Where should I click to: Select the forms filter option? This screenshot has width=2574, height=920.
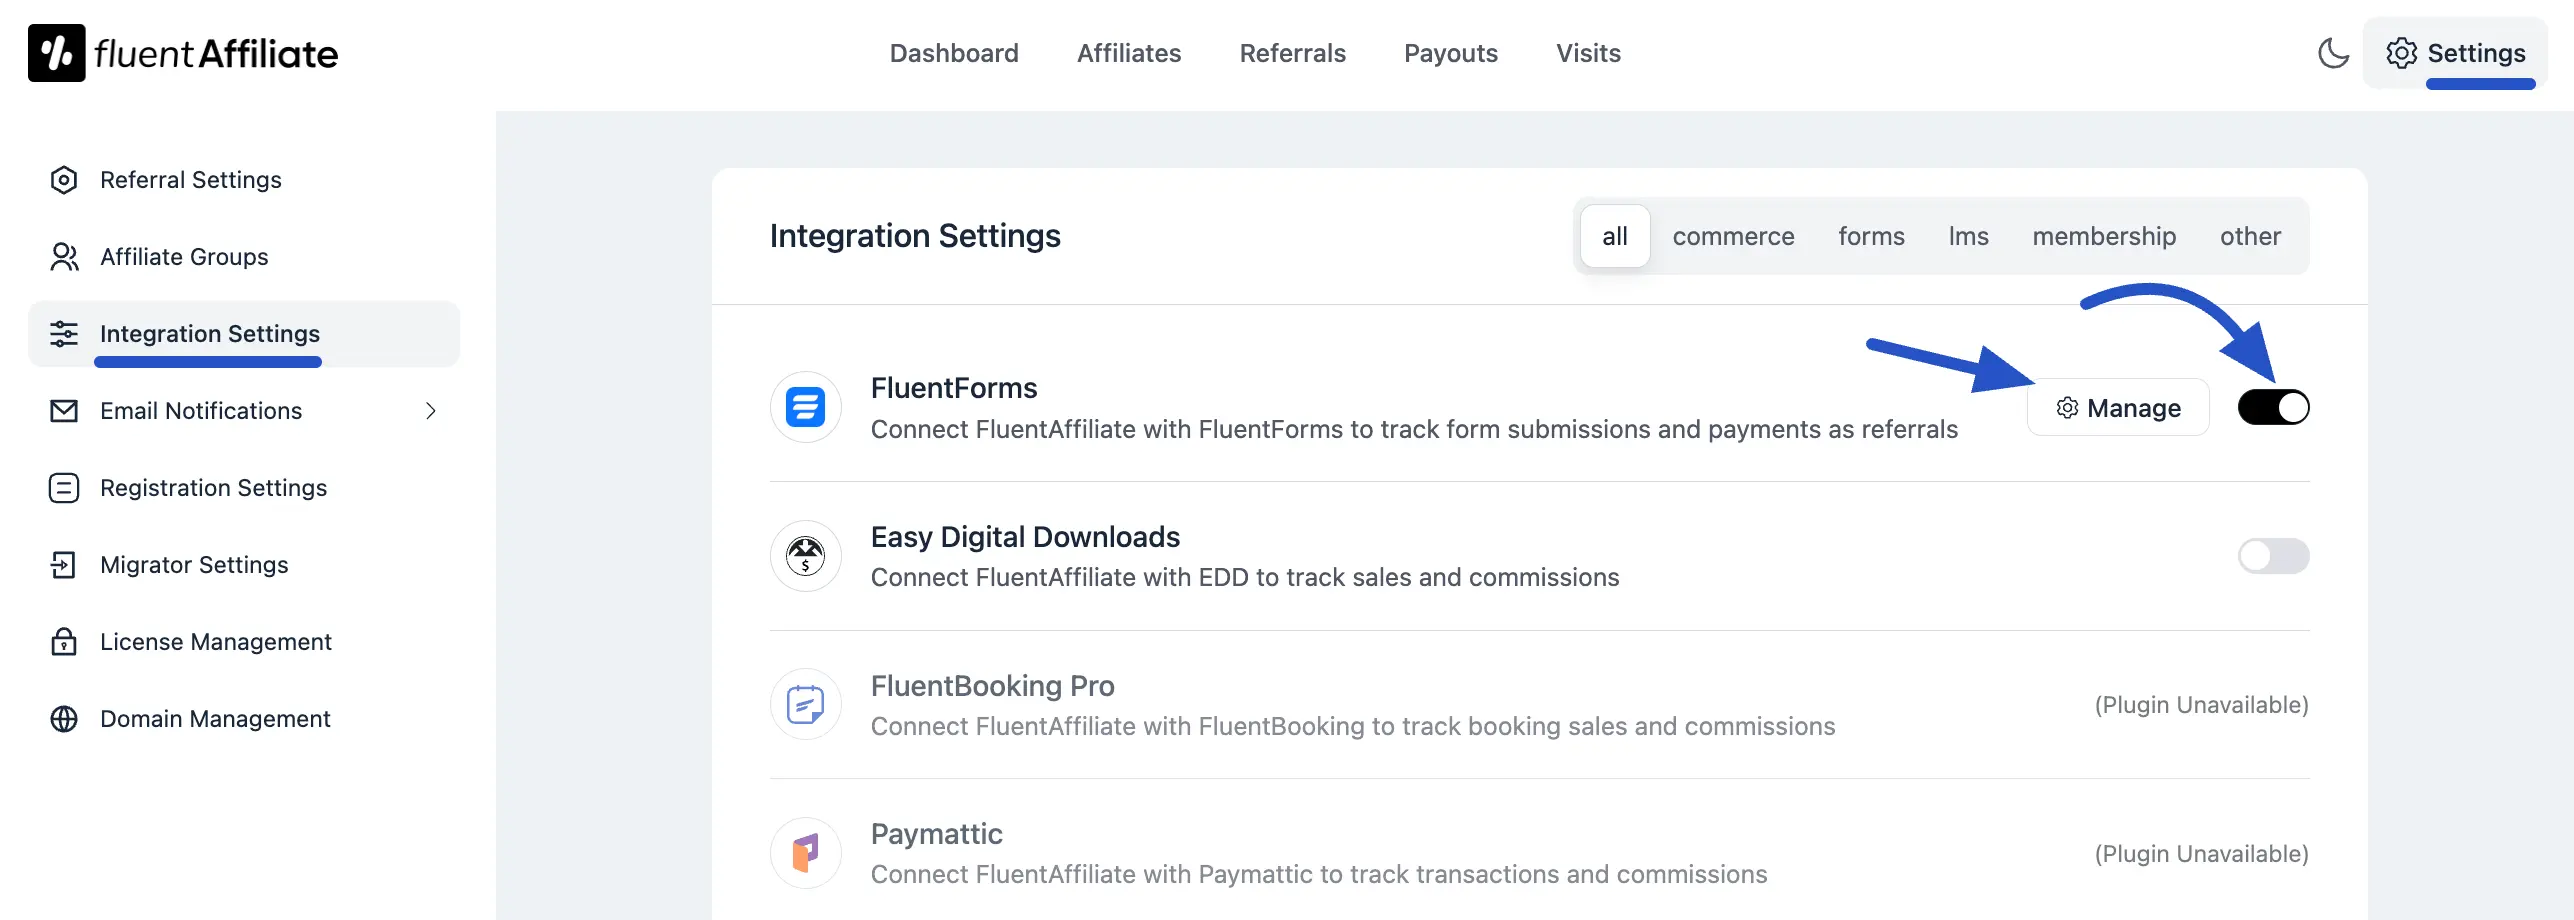pos(1871,236)
